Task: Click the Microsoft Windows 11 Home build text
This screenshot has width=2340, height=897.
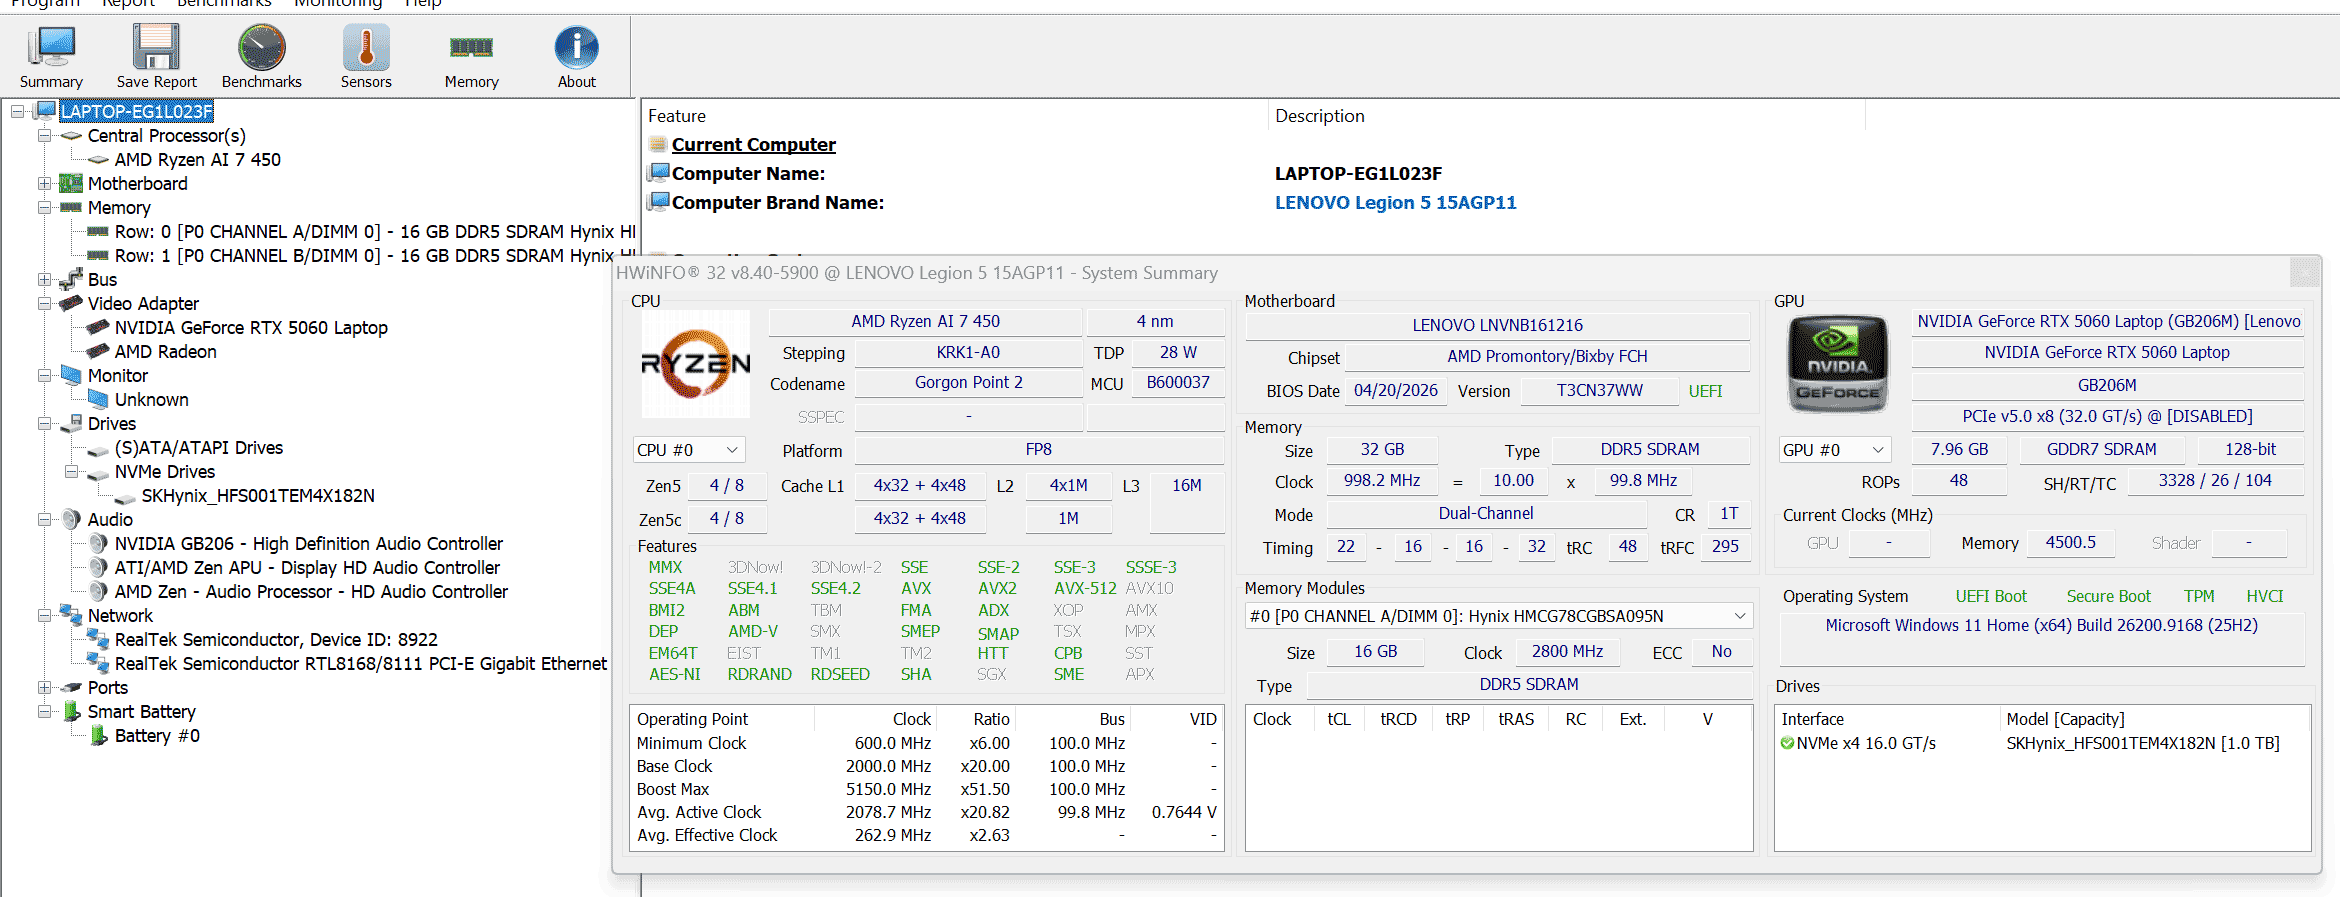Action: point(2041,625)
